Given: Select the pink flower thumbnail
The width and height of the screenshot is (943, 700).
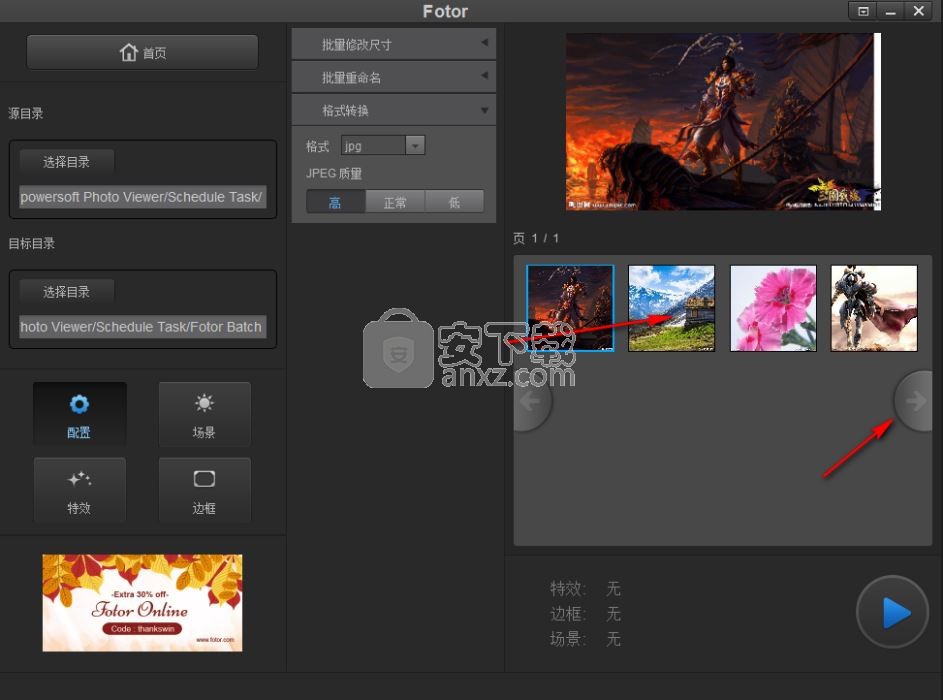Looking at the screenshot, I should click(773, 308).
